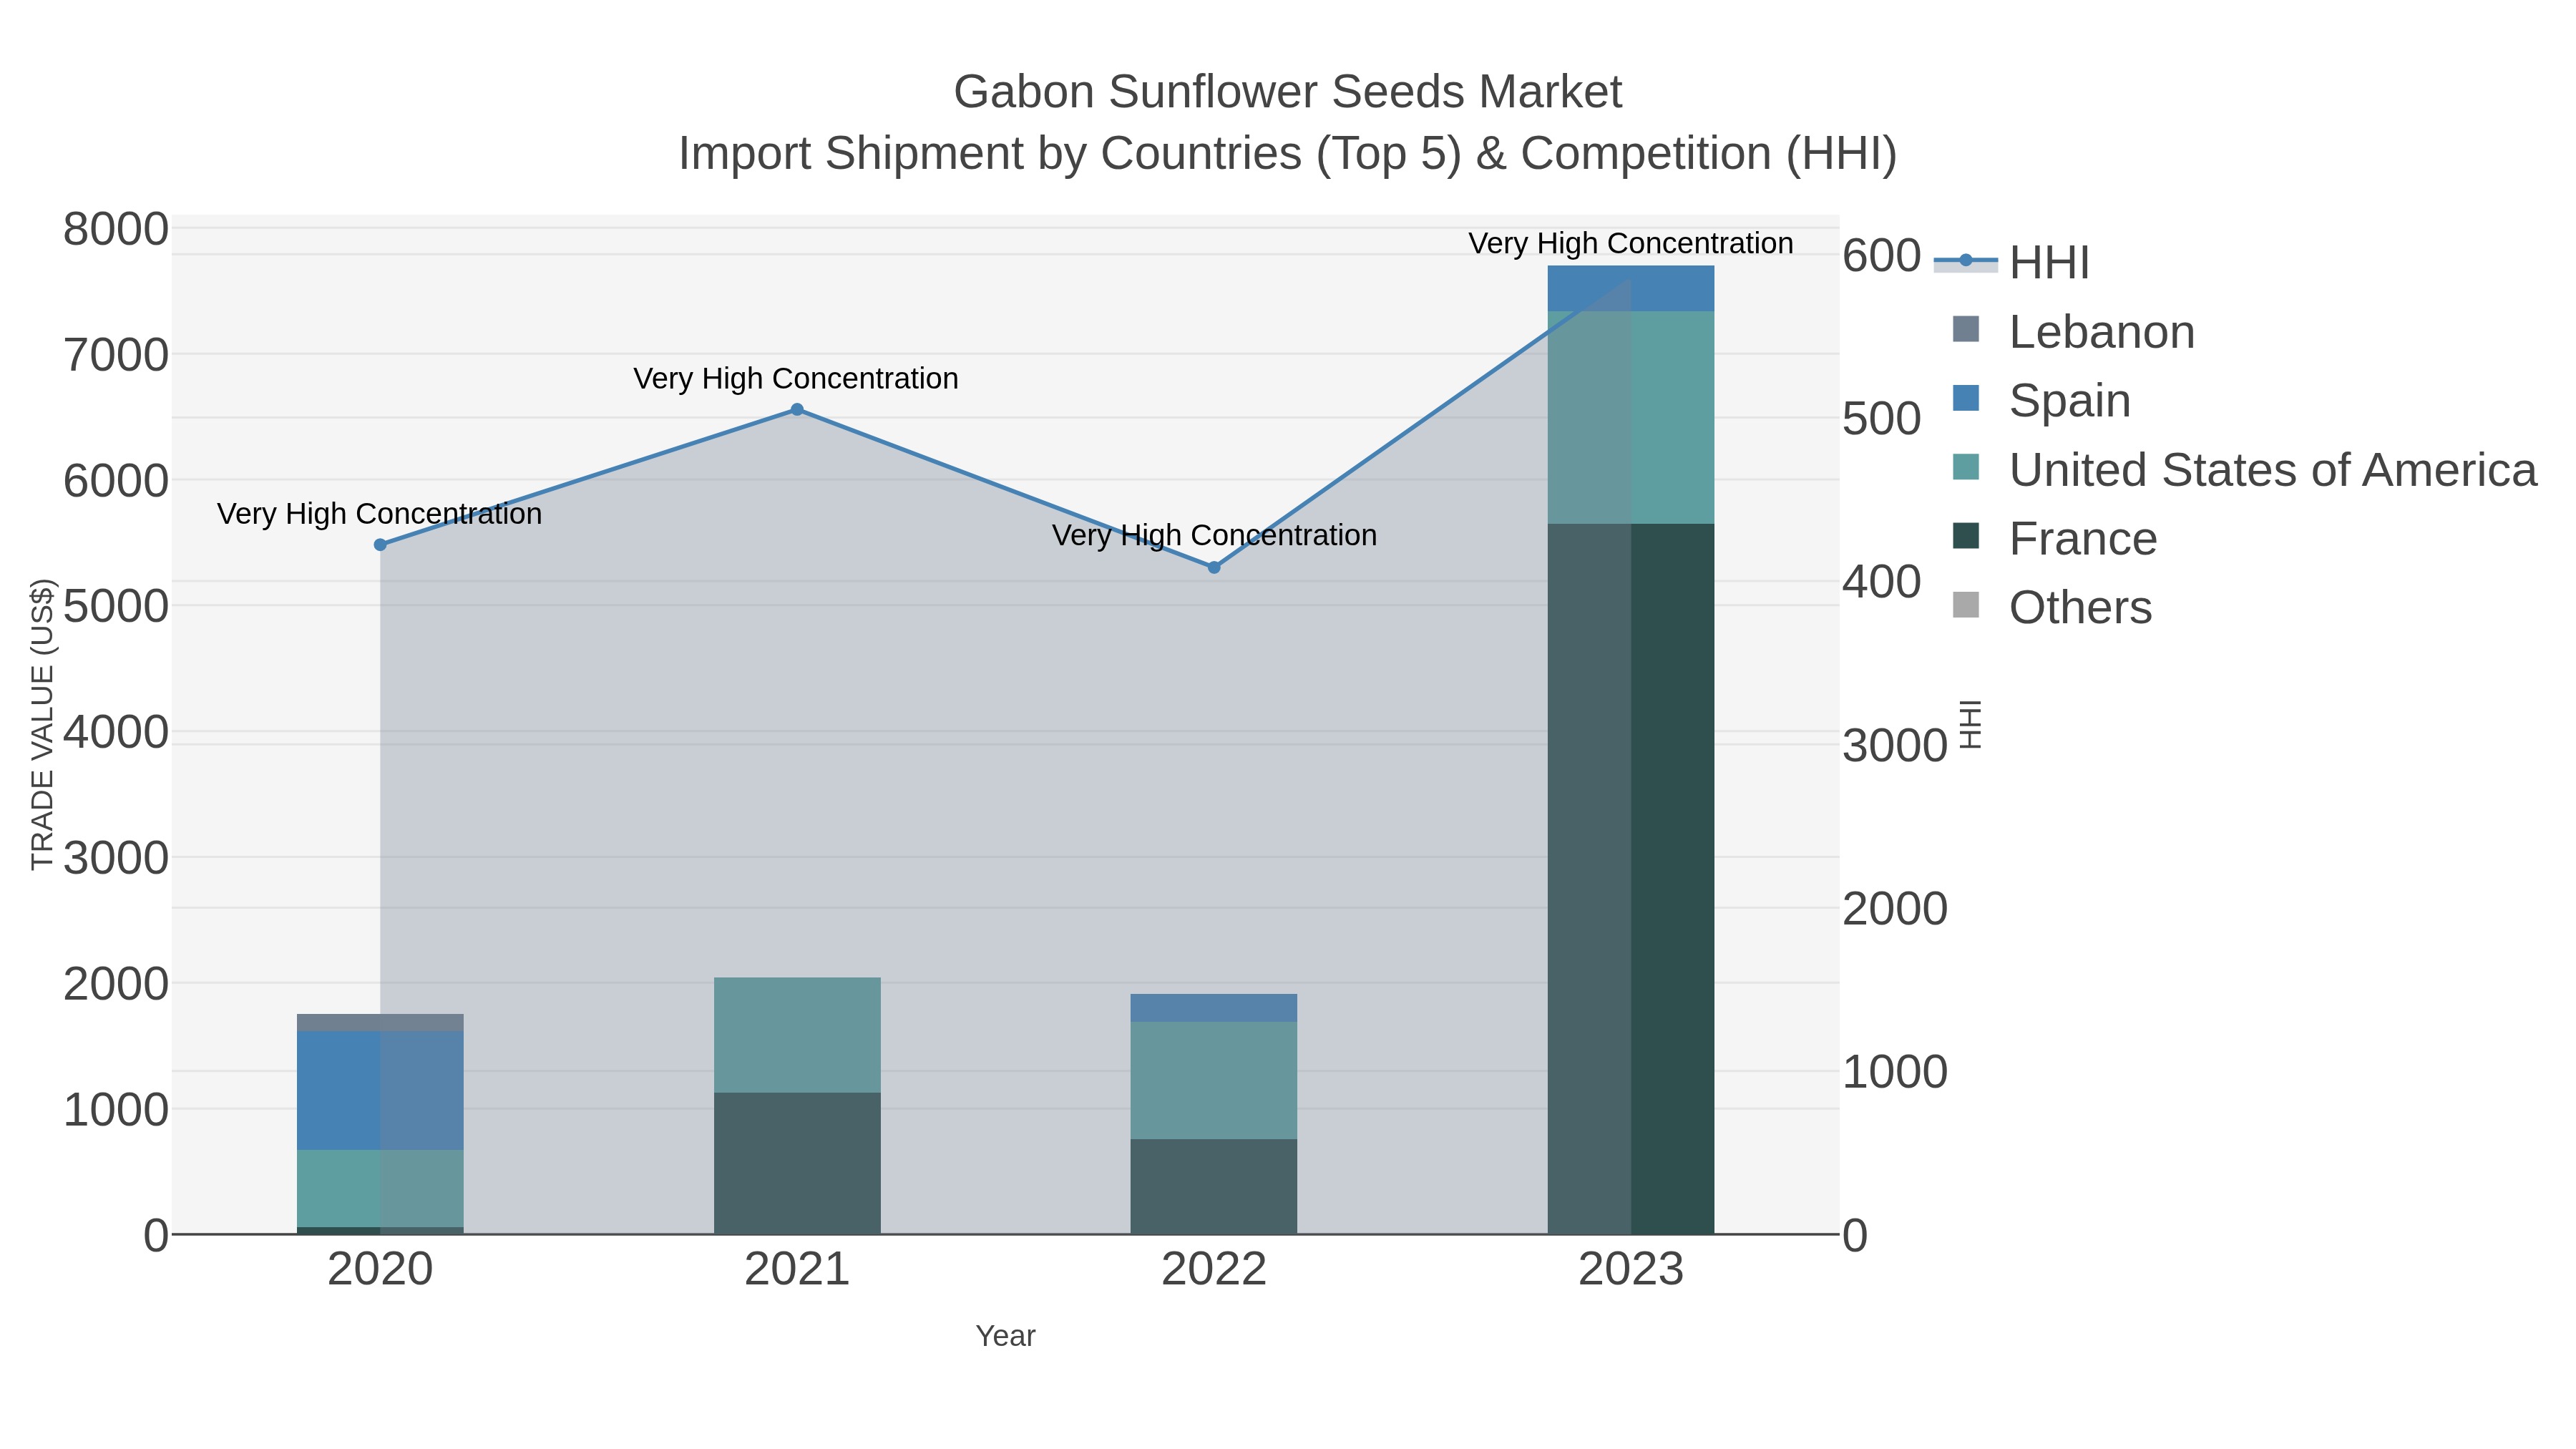2576x1449 pixels.
Task: Click the 2023 United States bar segment
Action: (1631, 417)
